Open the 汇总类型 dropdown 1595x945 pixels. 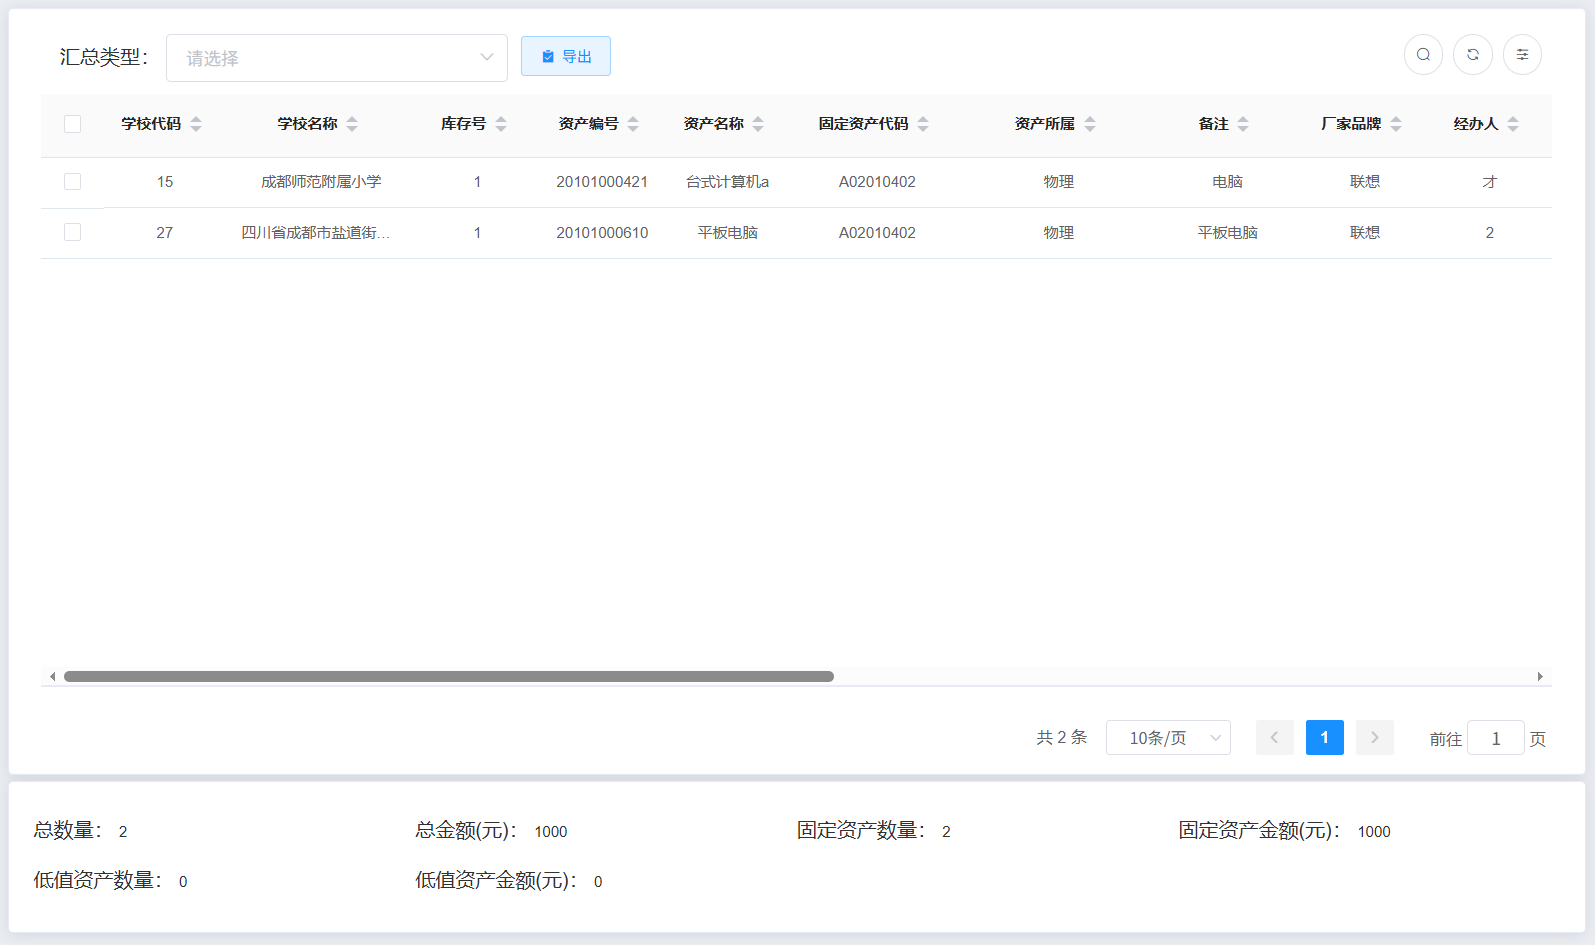(337, 58)
